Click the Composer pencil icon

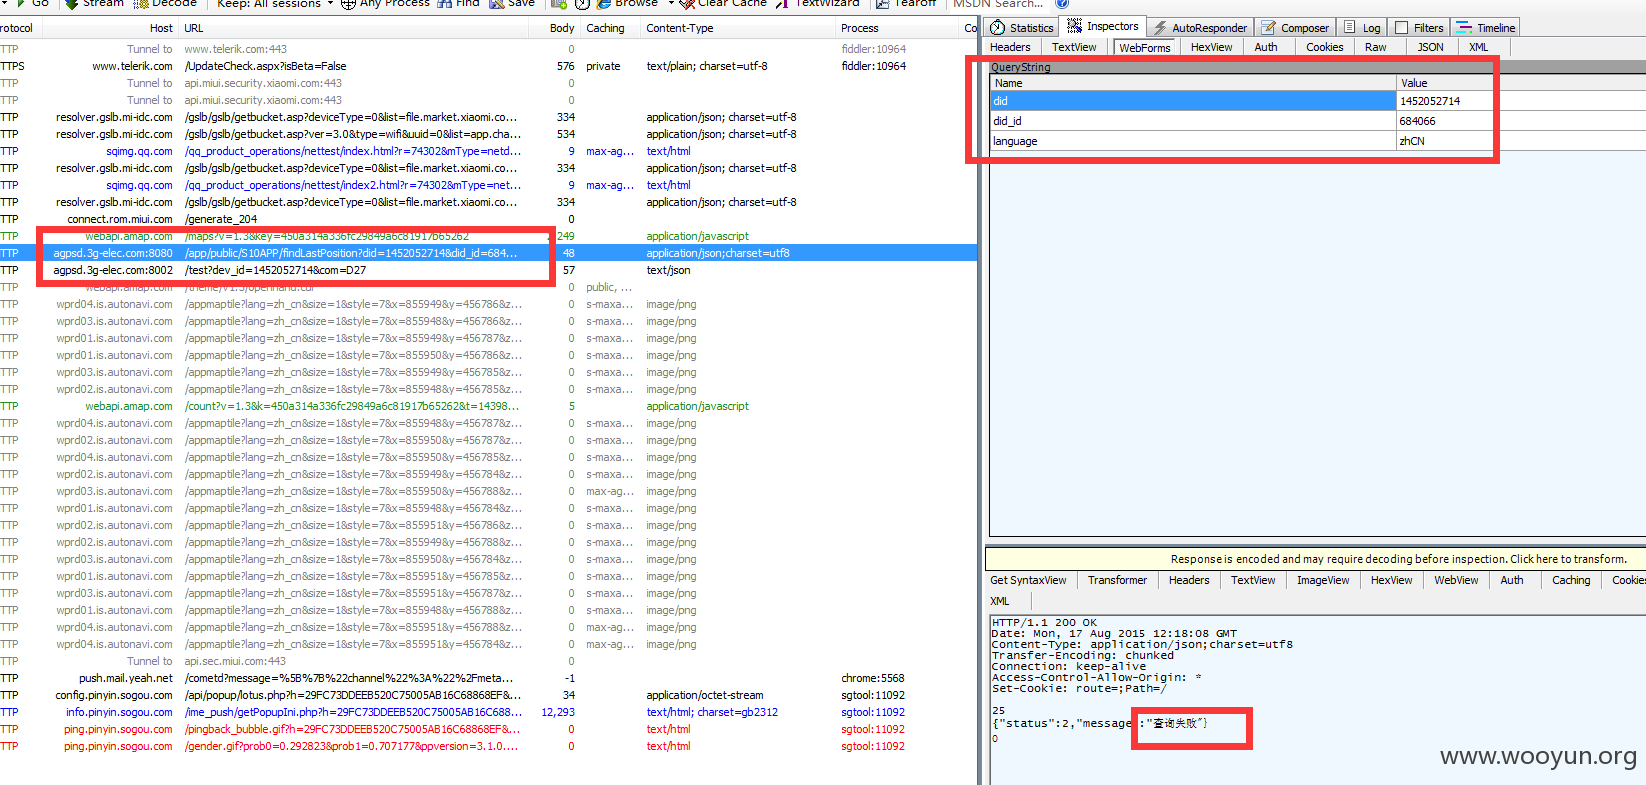click(x=1268, y=28)
